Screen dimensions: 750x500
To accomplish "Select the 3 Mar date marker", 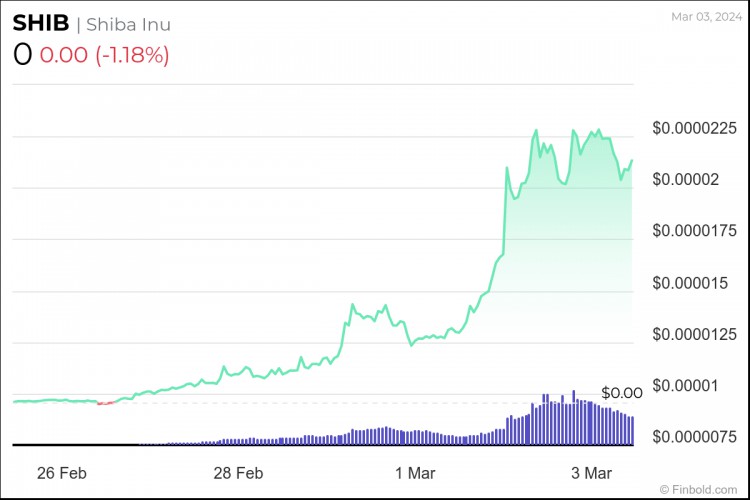I will coord(592,473).
